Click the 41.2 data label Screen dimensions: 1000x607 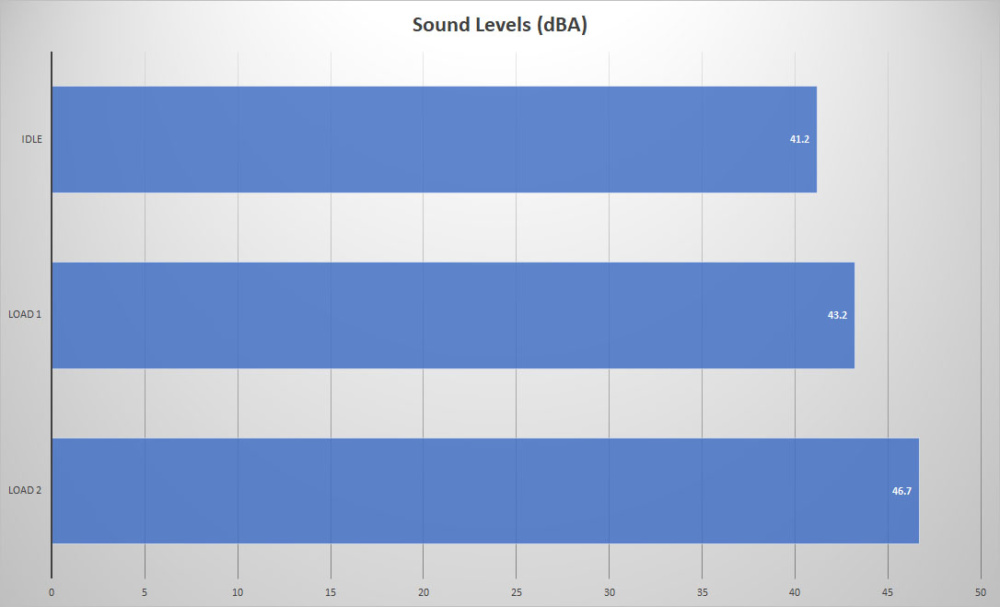click(x=800, y=139)
